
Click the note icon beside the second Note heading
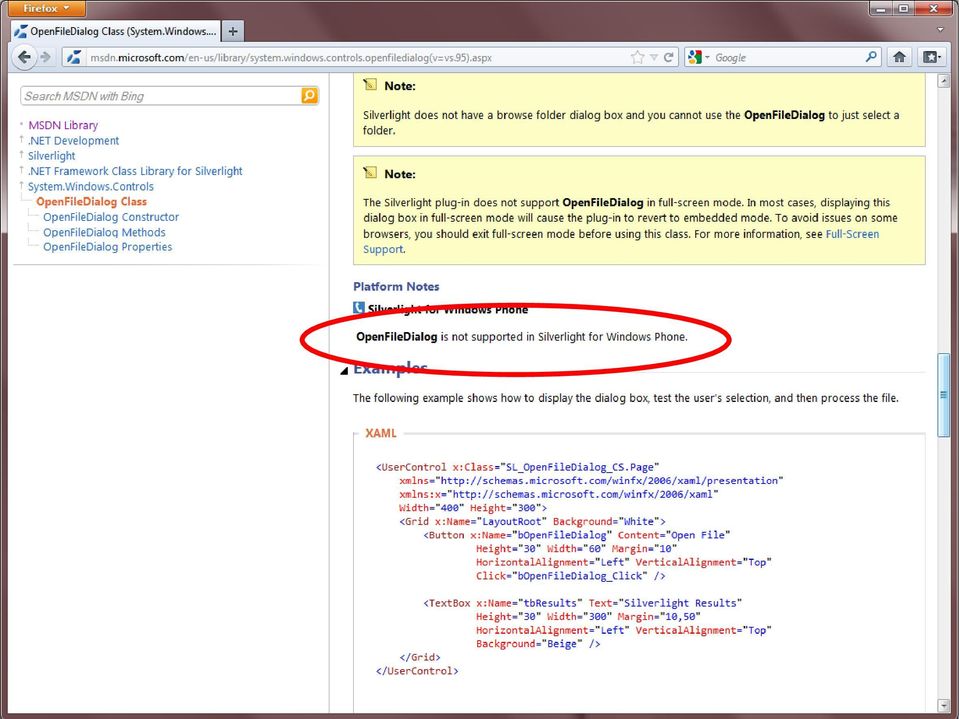tap(370, 172)
